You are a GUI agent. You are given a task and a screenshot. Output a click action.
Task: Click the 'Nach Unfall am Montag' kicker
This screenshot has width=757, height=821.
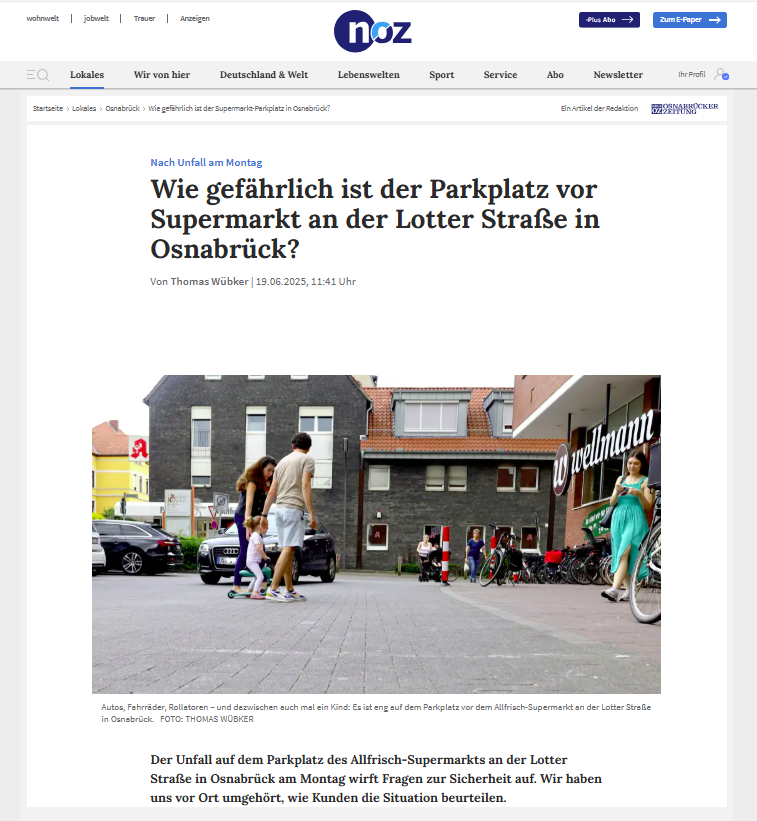coord(206,163)
